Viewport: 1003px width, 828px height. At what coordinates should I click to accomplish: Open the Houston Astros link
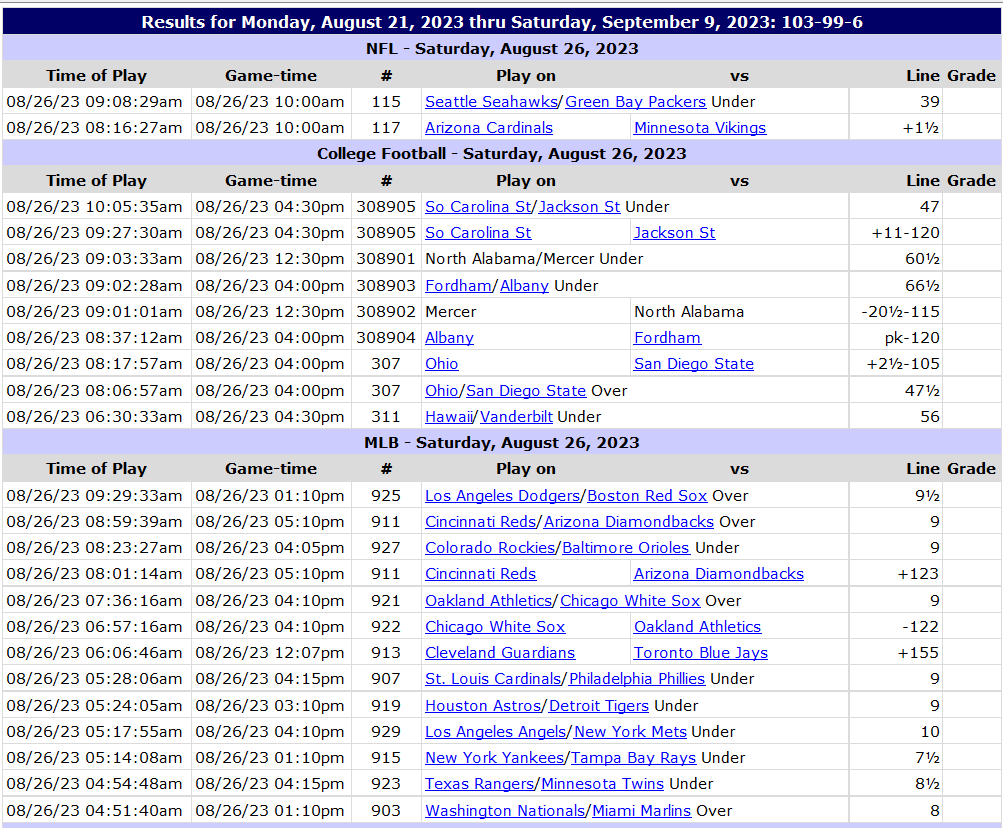click(x=483, y=706)
